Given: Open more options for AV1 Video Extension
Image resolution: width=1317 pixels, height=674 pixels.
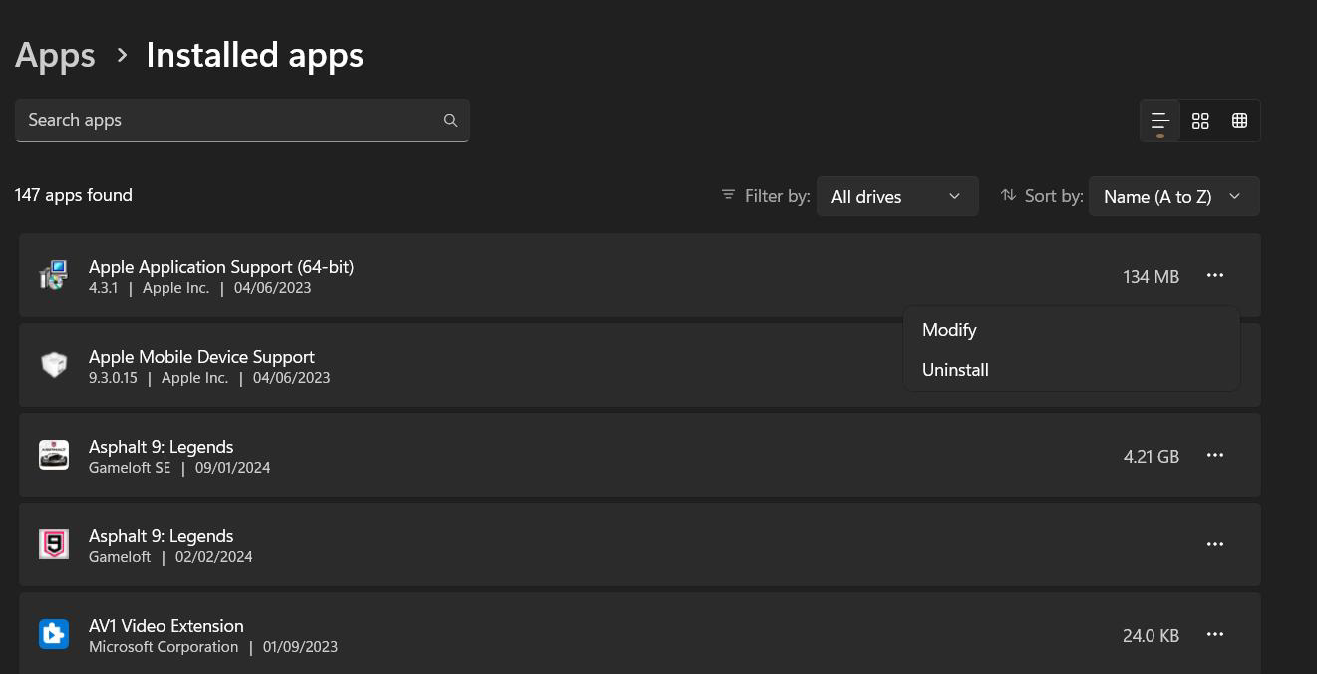Looking at the screenshot, I should pyautogui.click(x=1215, y=634).
